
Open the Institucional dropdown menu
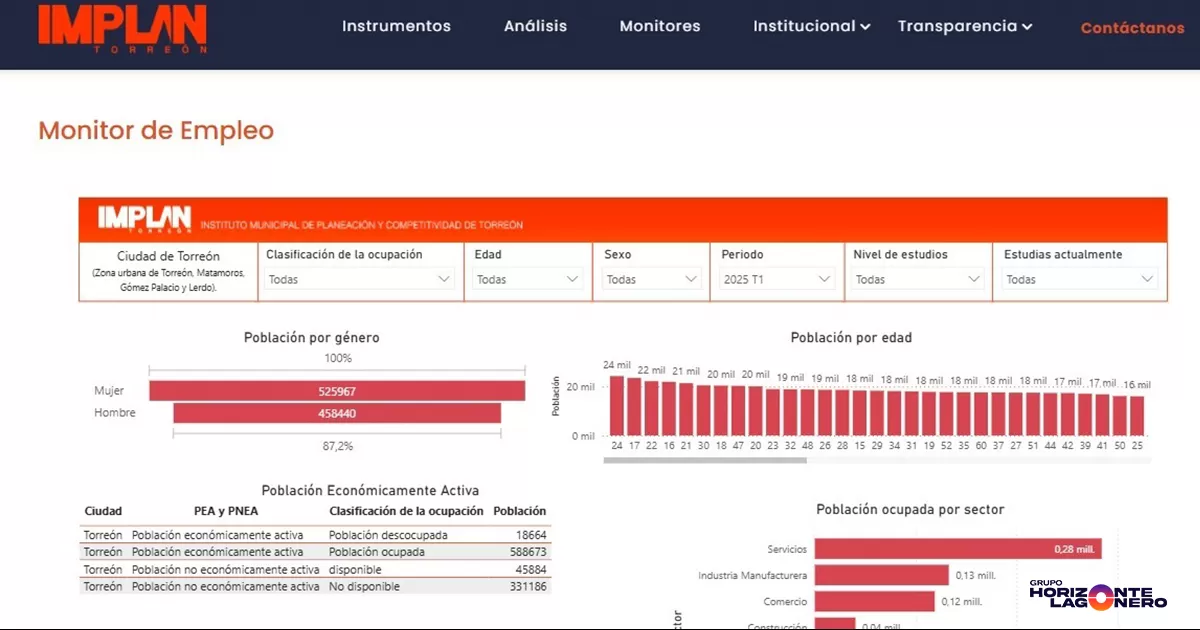[811, 27]
